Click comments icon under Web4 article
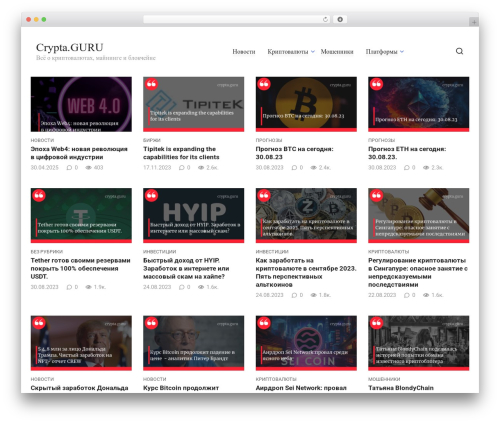The width and height of the screenshot is (500, 423). [x=69, y=168]
